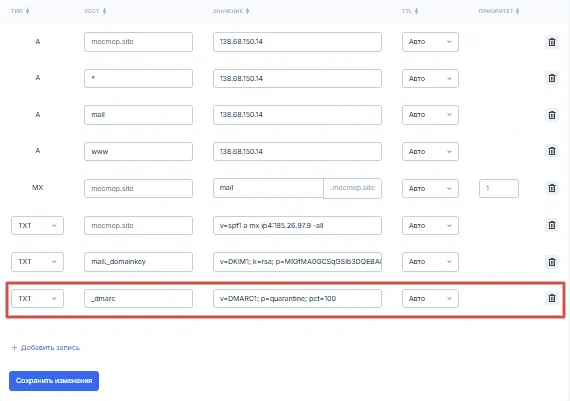Edit the www host field
The image size is (570, 401).
click(x=139, y=152)
